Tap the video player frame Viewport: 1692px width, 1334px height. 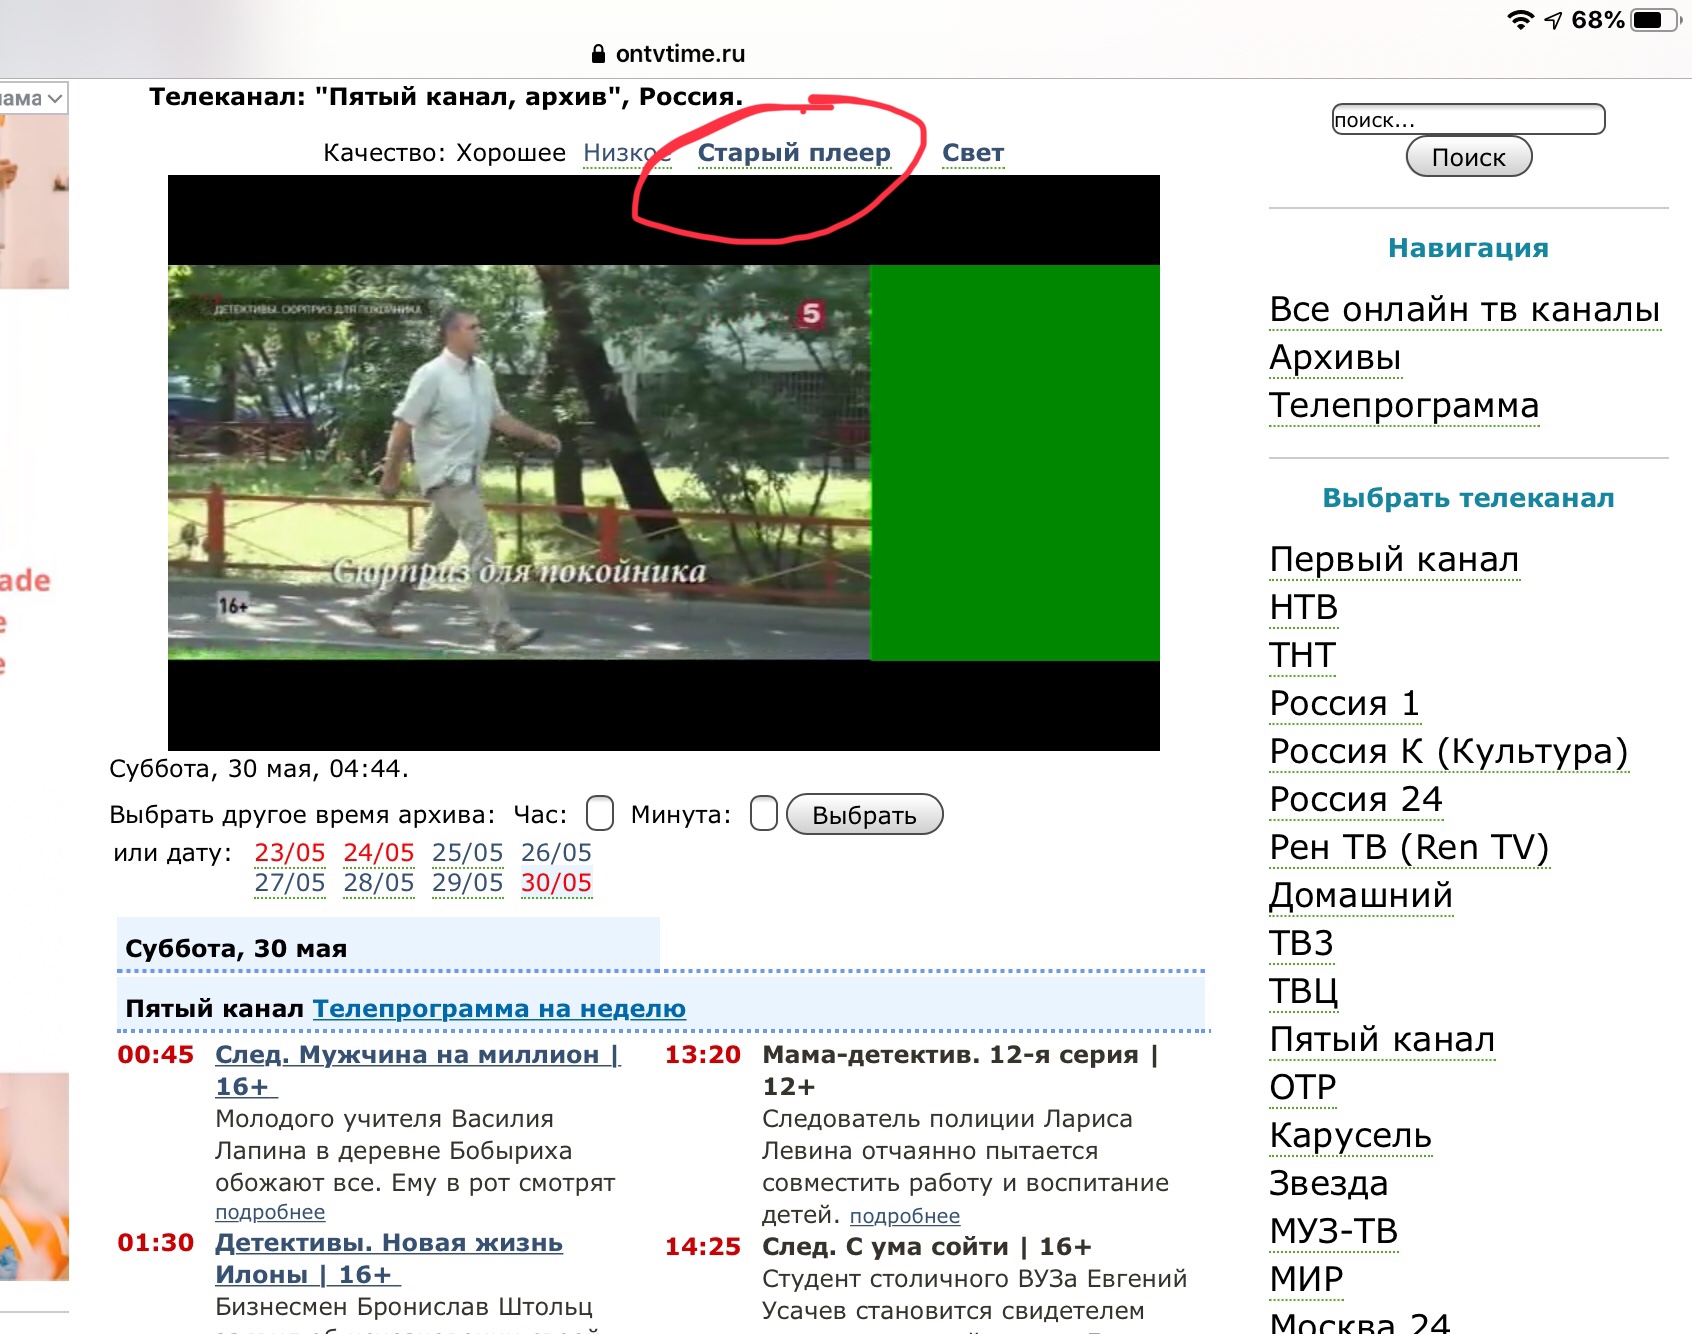(664, 463)
